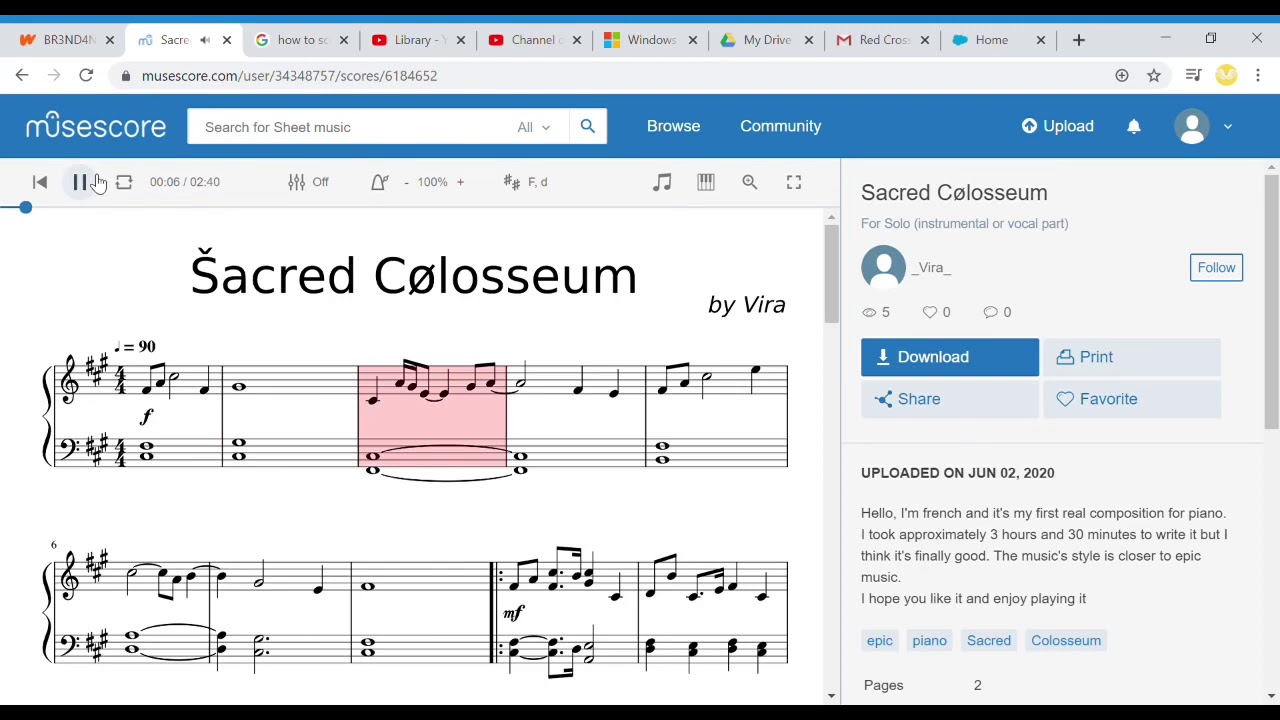
Task: Click the install app icon in address bar
Action: [1122, 75]
